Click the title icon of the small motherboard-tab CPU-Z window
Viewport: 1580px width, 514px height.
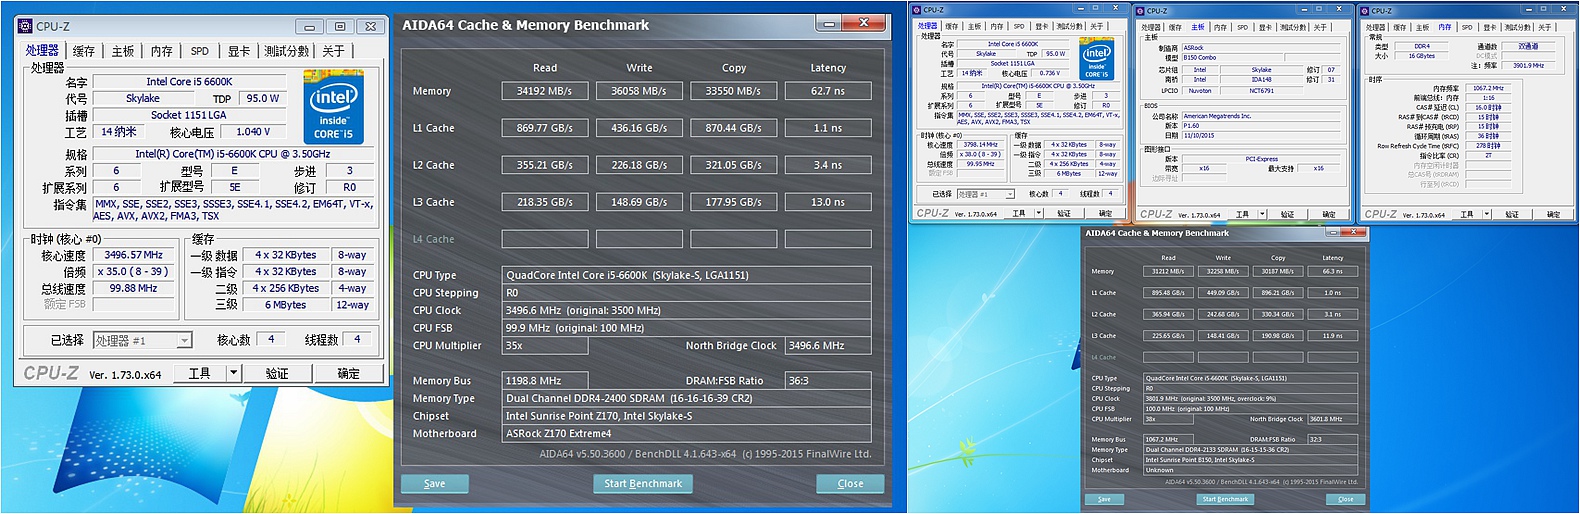[x=1140, y=10]
